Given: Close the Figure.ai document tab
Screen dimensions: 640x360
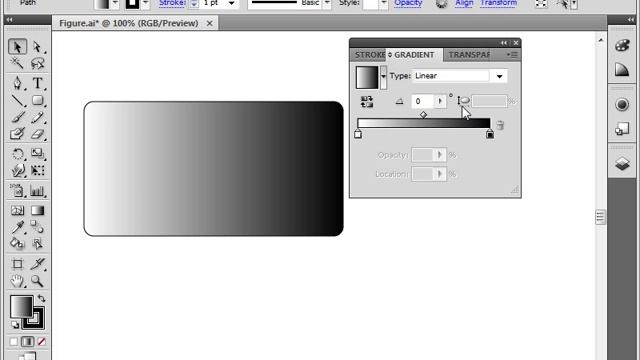Looking at the screenshot, I should [x=209, y=24].
